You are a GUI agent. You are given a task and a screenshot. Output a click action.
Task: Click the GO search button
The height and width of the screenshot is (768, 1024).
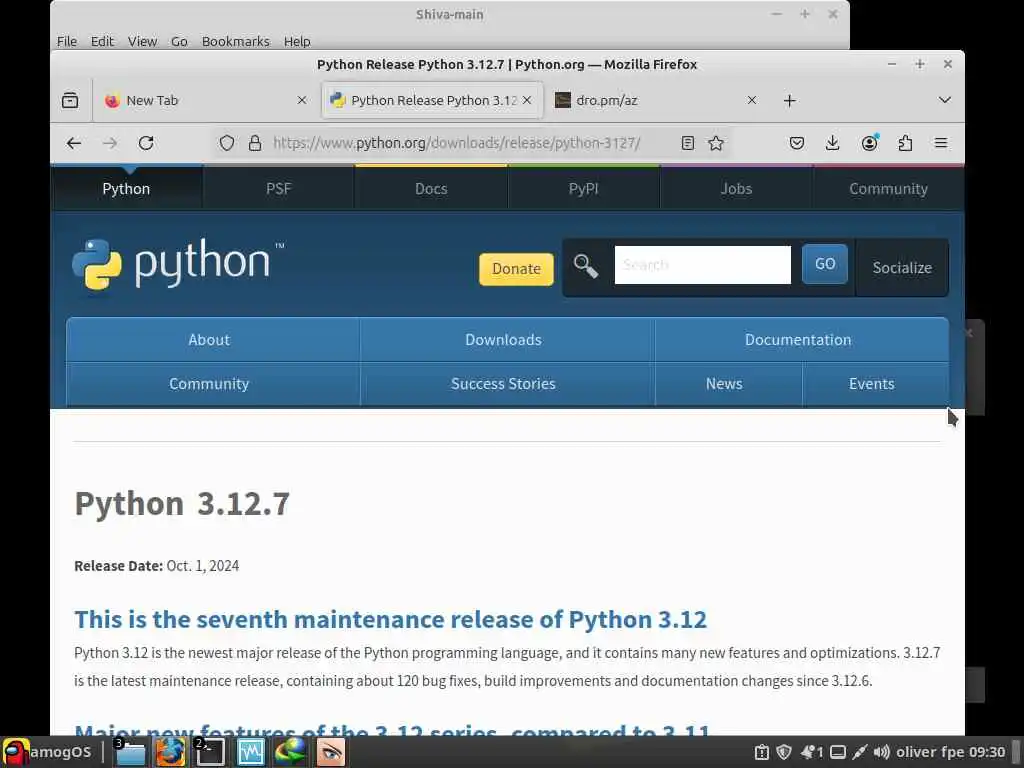point(825,264)
